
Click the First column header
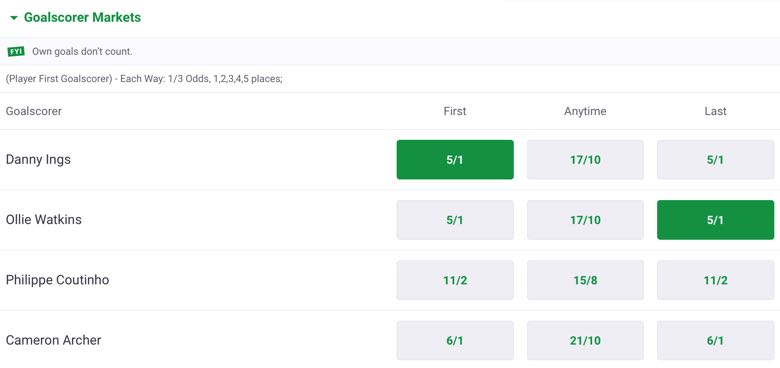click(455, 111)
